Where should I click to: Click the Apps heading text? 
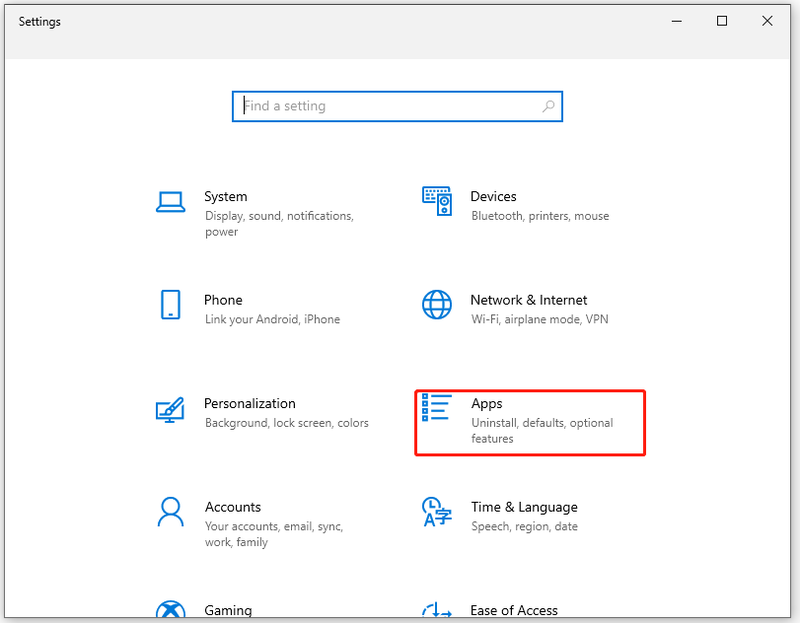pos(487,404)
